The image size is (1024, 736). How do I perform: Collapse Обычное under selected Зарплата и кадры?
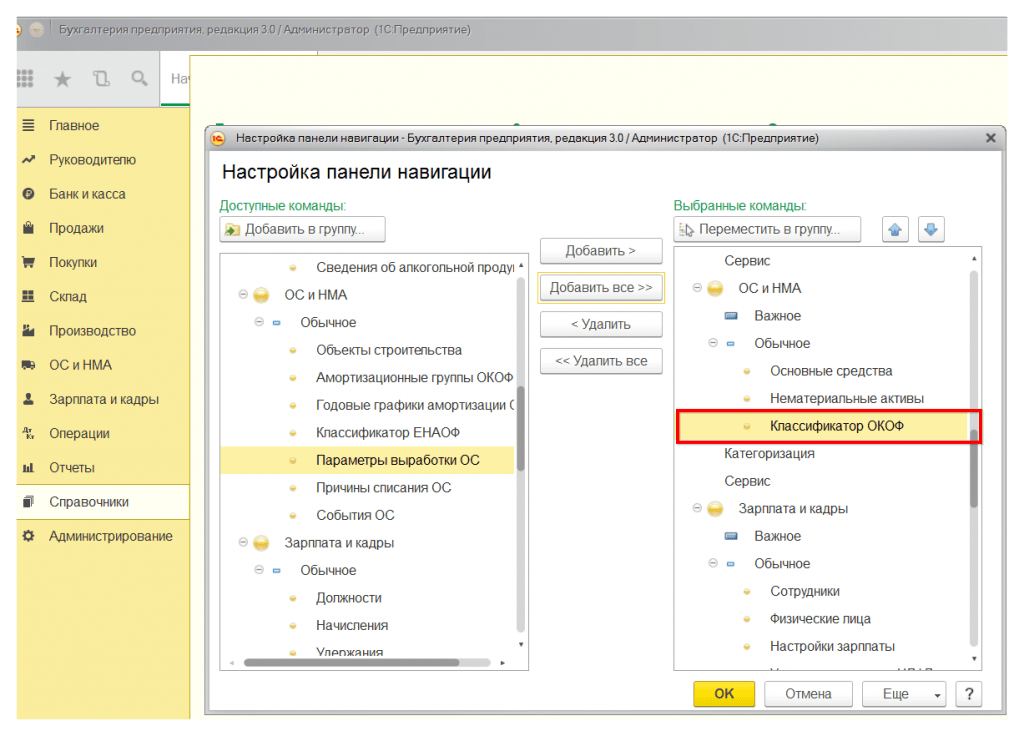tap(713, 563)
